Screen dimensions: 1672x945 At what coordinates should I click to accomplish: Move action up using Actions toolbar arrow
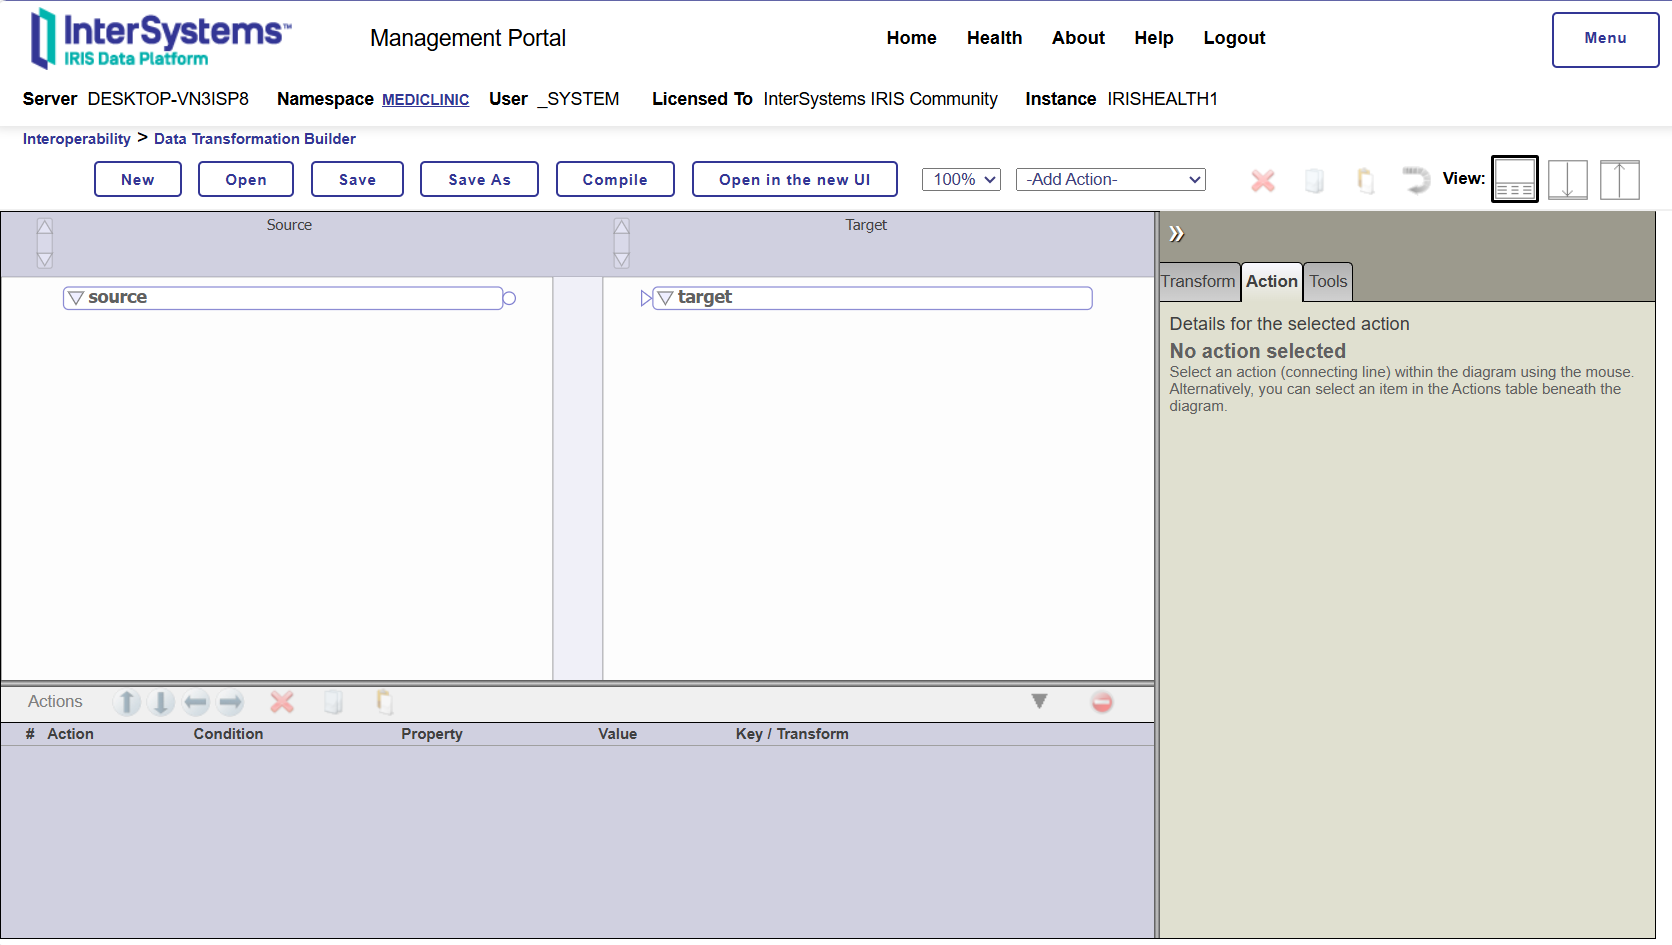127,702
